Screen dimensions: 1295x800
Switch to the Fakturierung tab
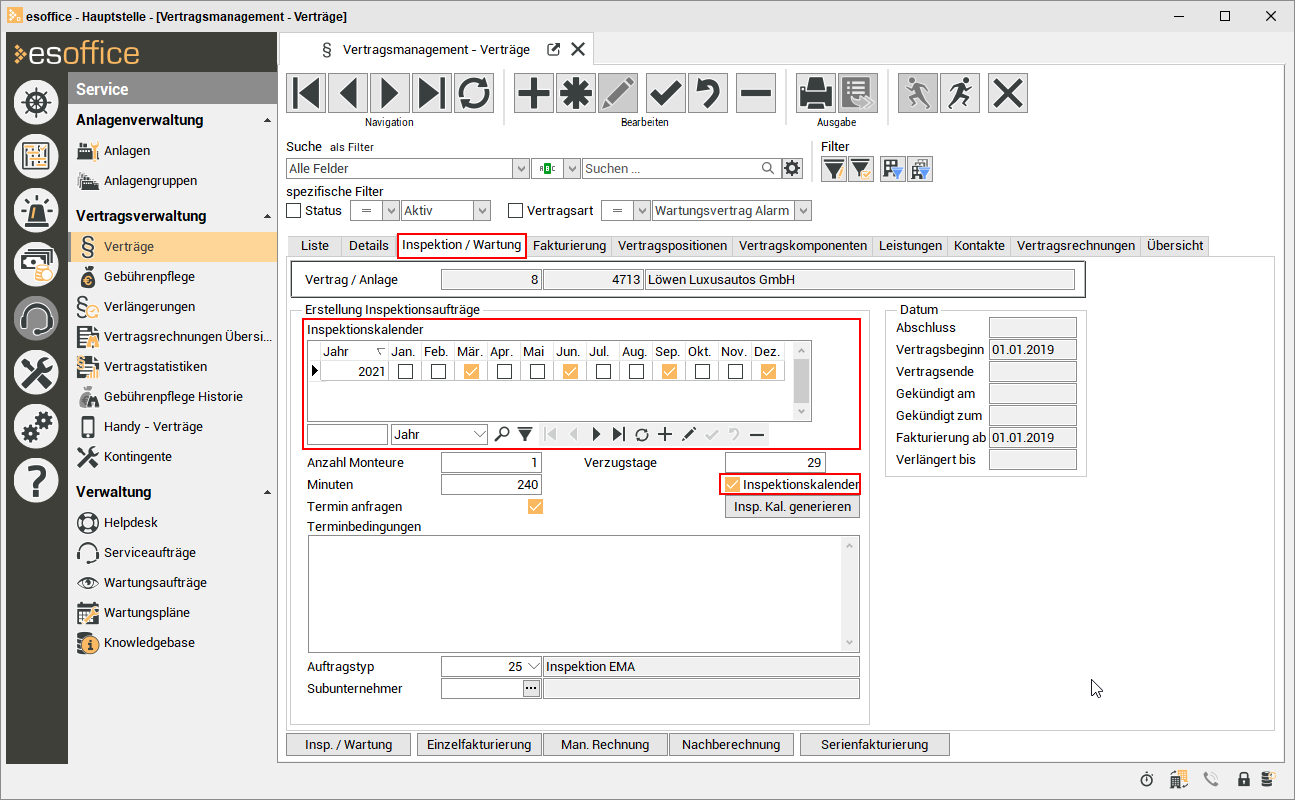pyautogui.click(x=570, y=245)
